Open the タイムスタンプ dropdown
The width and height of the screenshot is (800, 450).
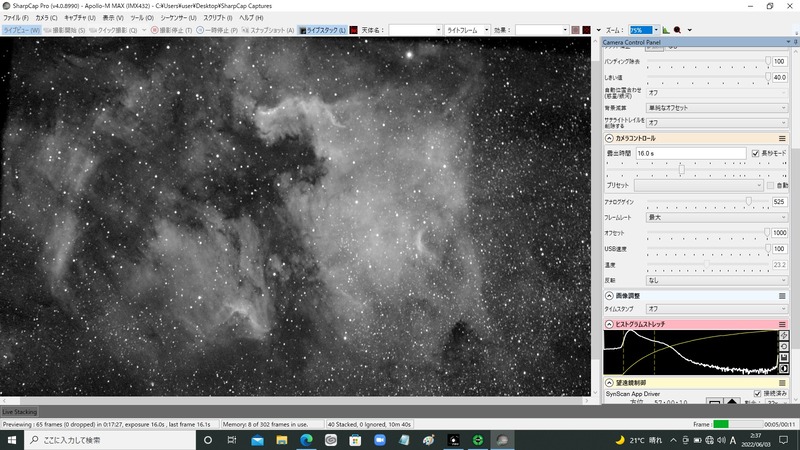717,309
